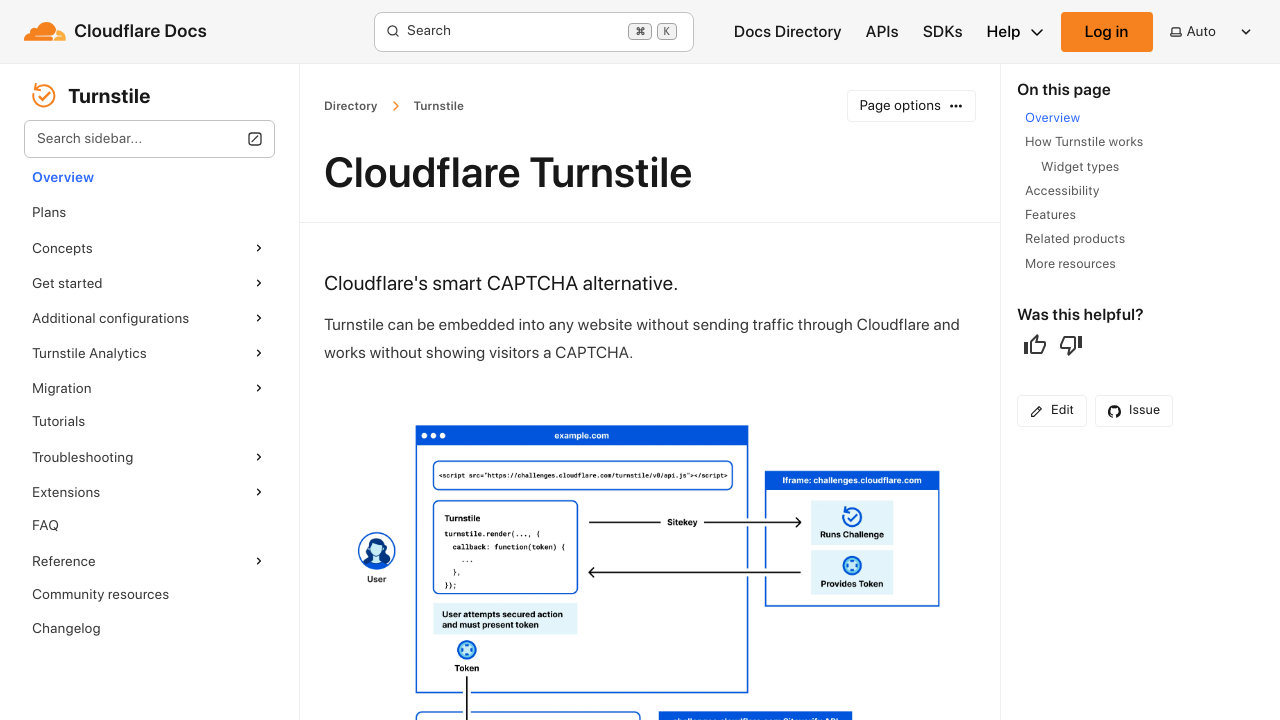This screenshot has height=720, width=1280.
Task: Open GitHub Issue button
Action: (1133, 411)
